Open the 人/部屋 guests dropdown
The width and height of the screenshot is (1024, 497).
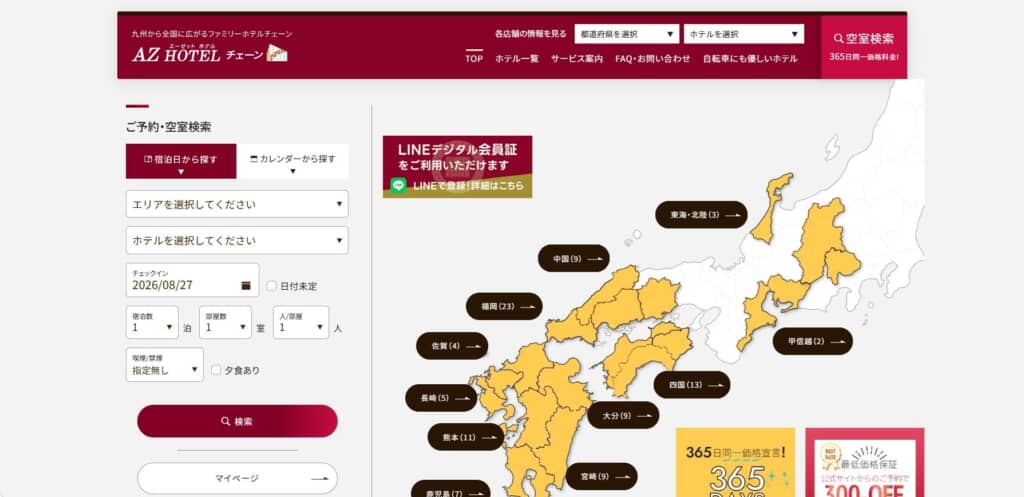click(x=301, y=323)
